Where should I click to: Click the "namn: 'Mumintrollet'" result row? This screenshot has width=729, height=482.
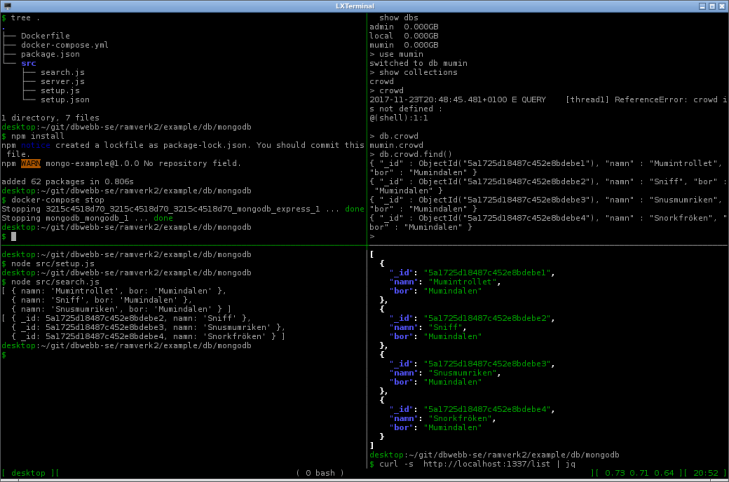coord(114,291)
